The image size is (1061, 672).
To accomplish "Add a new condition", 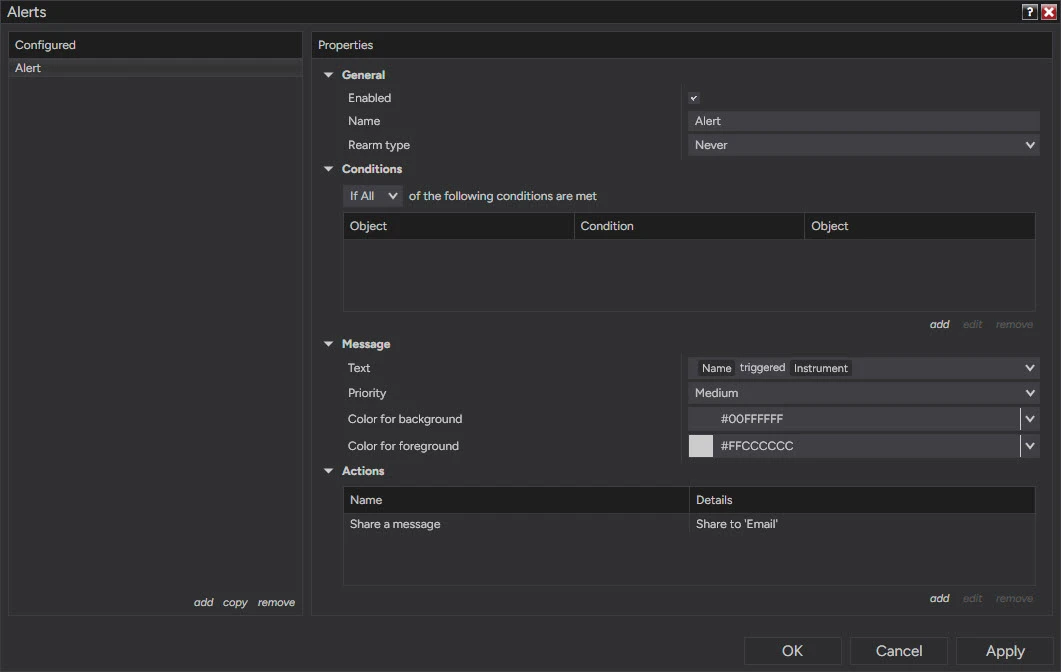I will 939,324.
